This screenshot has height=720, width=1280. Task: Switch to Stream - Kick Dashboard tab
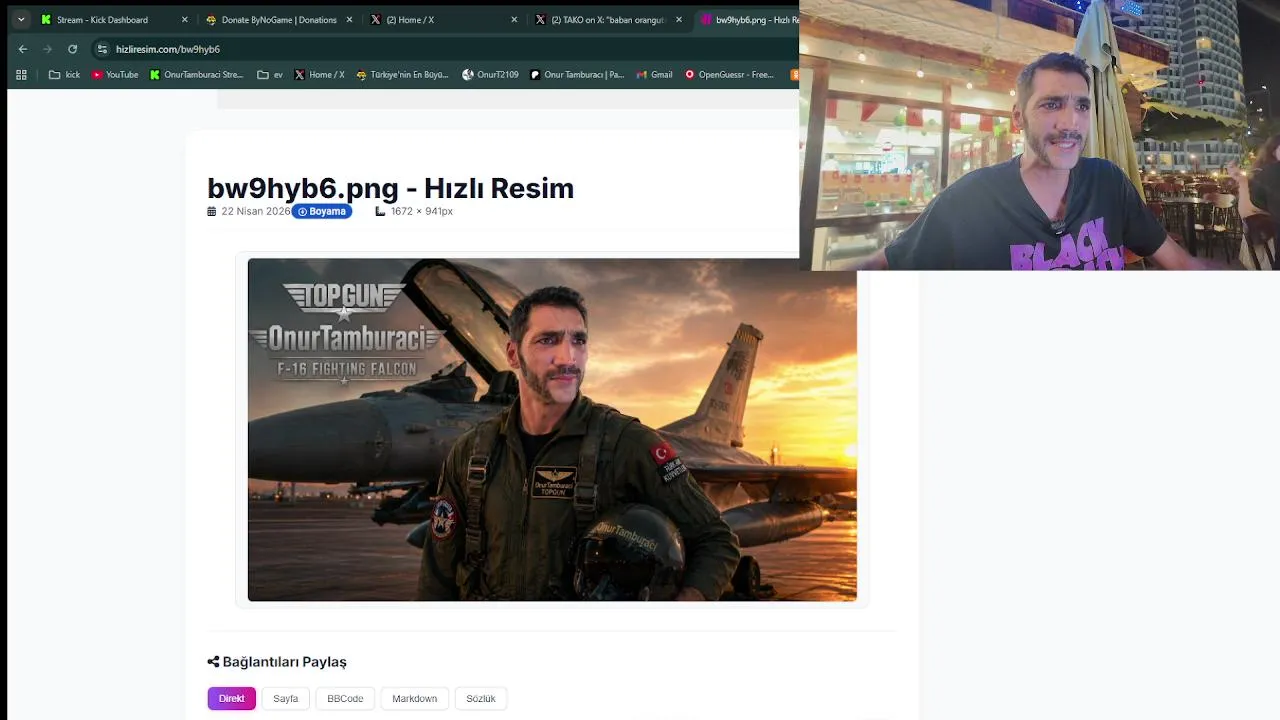[102, 19]
